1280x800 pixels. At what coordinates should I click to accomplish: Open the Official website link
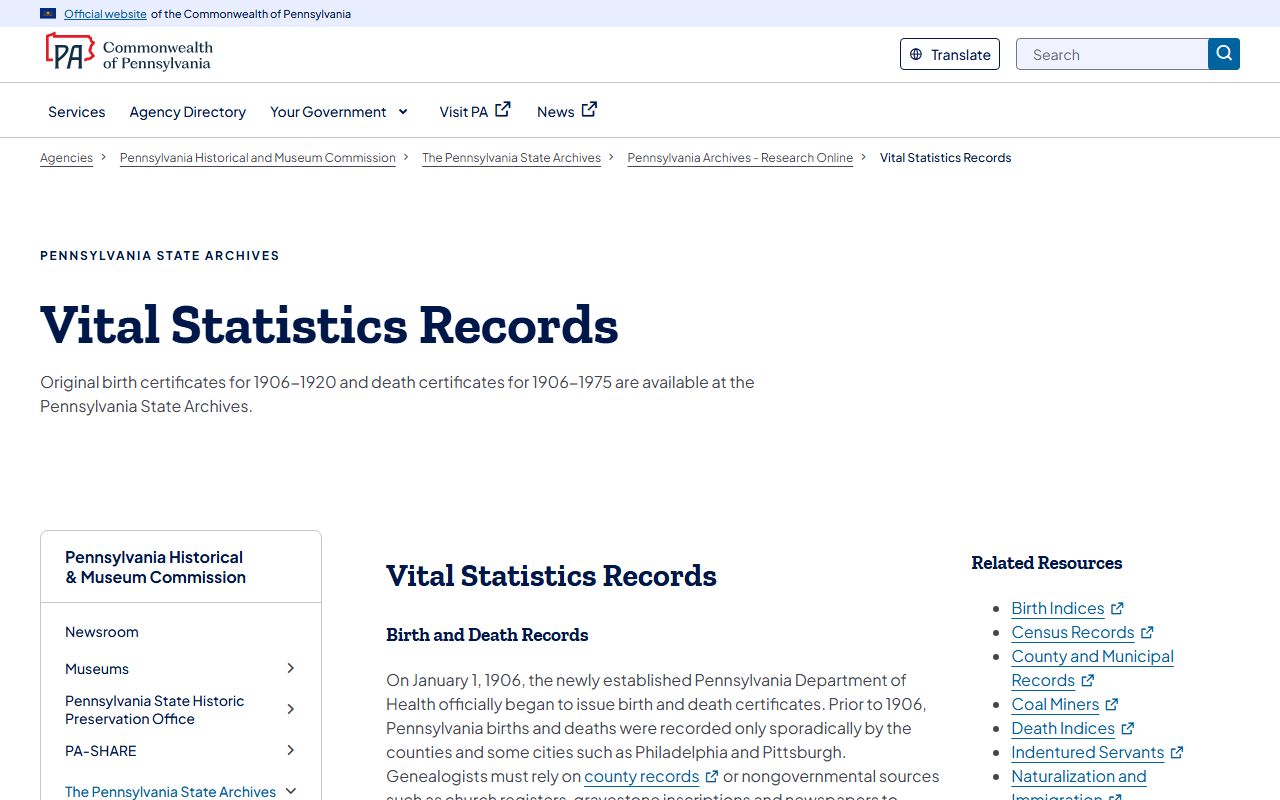pyautogui.click(x=105, y=14)
